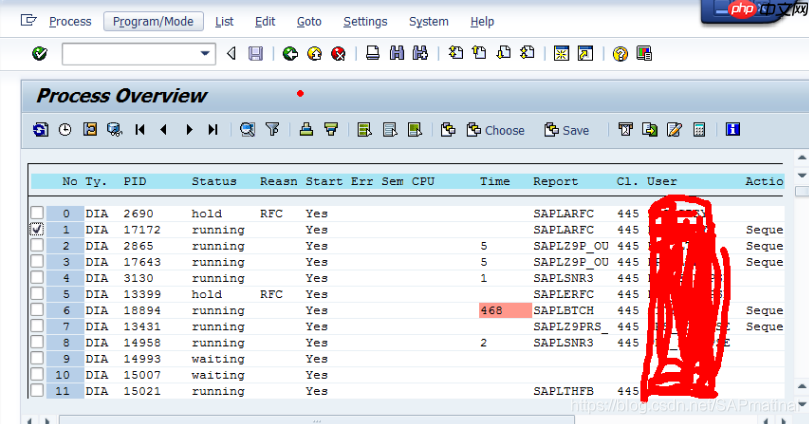809x424 pixels.
Task: Tick the checkbox for PID 3130
Action: (x=37, y=277)
